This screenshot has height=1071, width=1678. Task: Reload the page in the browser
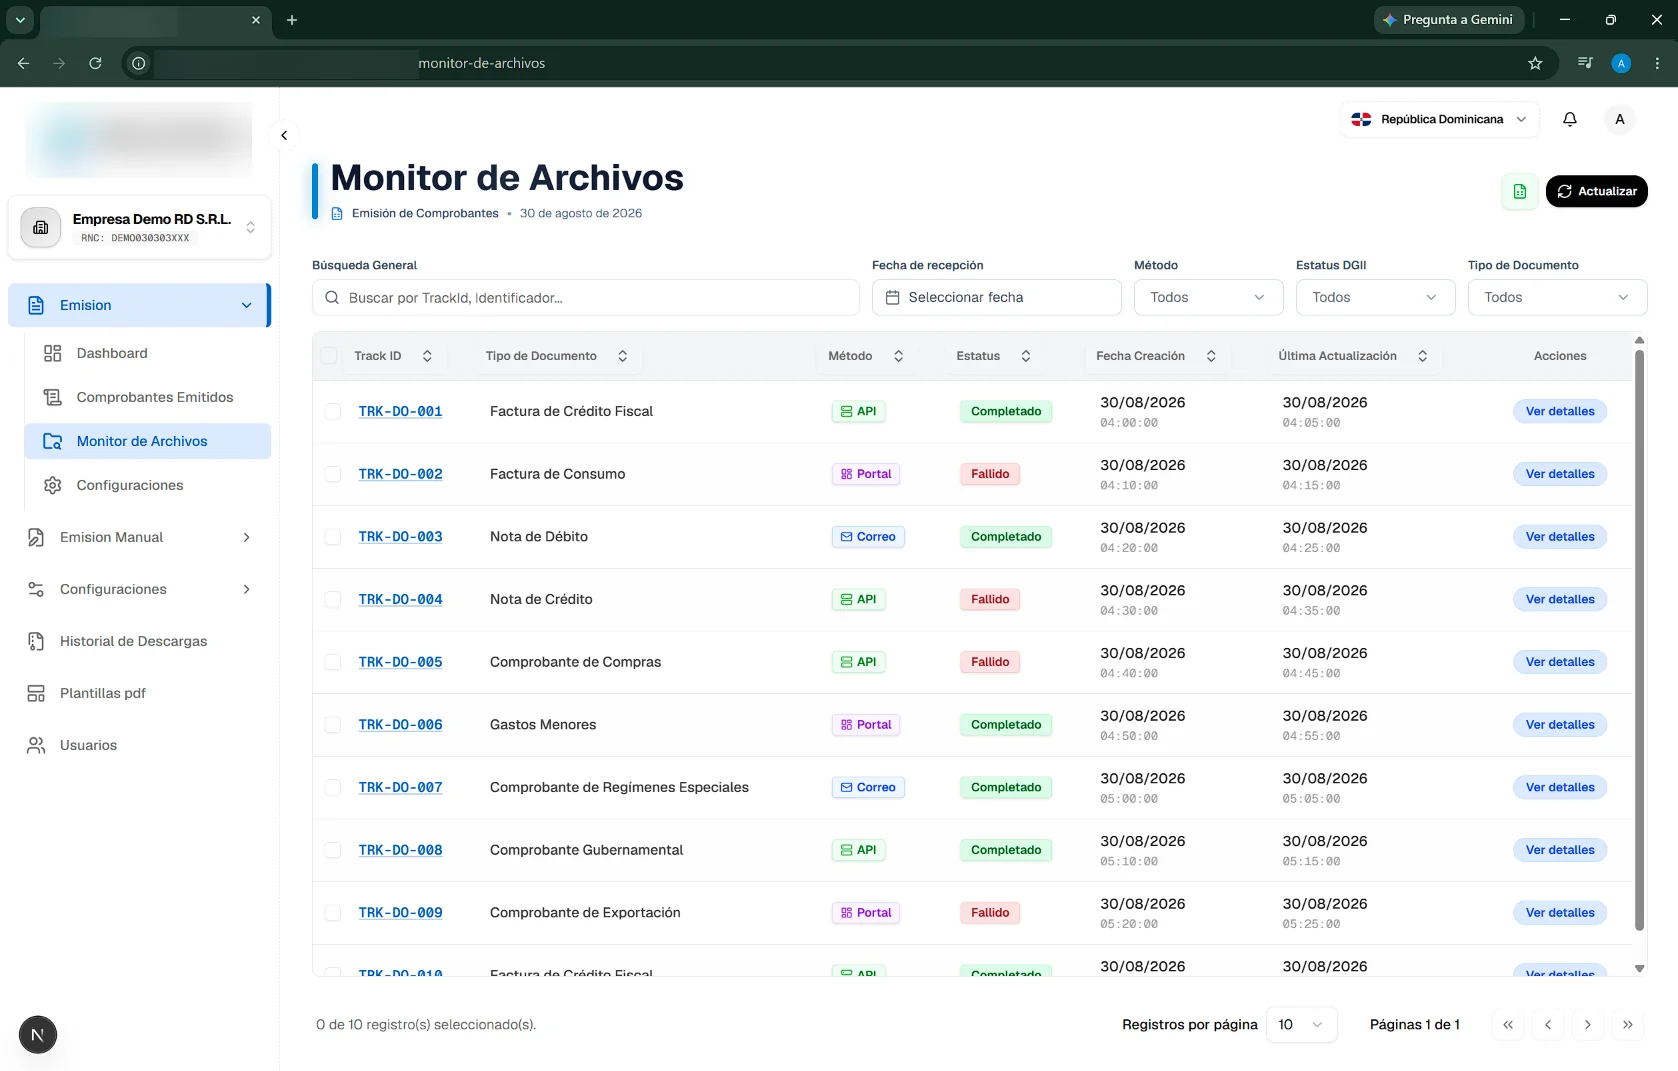point(95,63)
